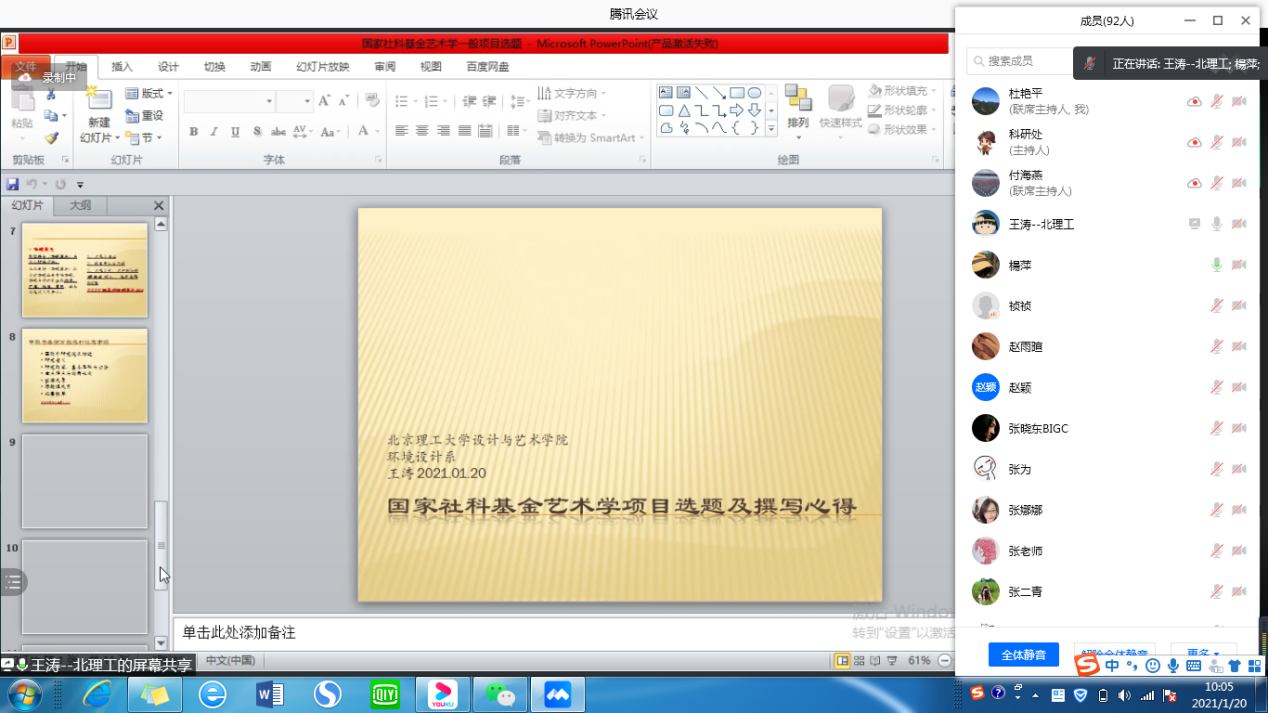
Task: Click the Bold formatting icon
Action: (194, 132)
